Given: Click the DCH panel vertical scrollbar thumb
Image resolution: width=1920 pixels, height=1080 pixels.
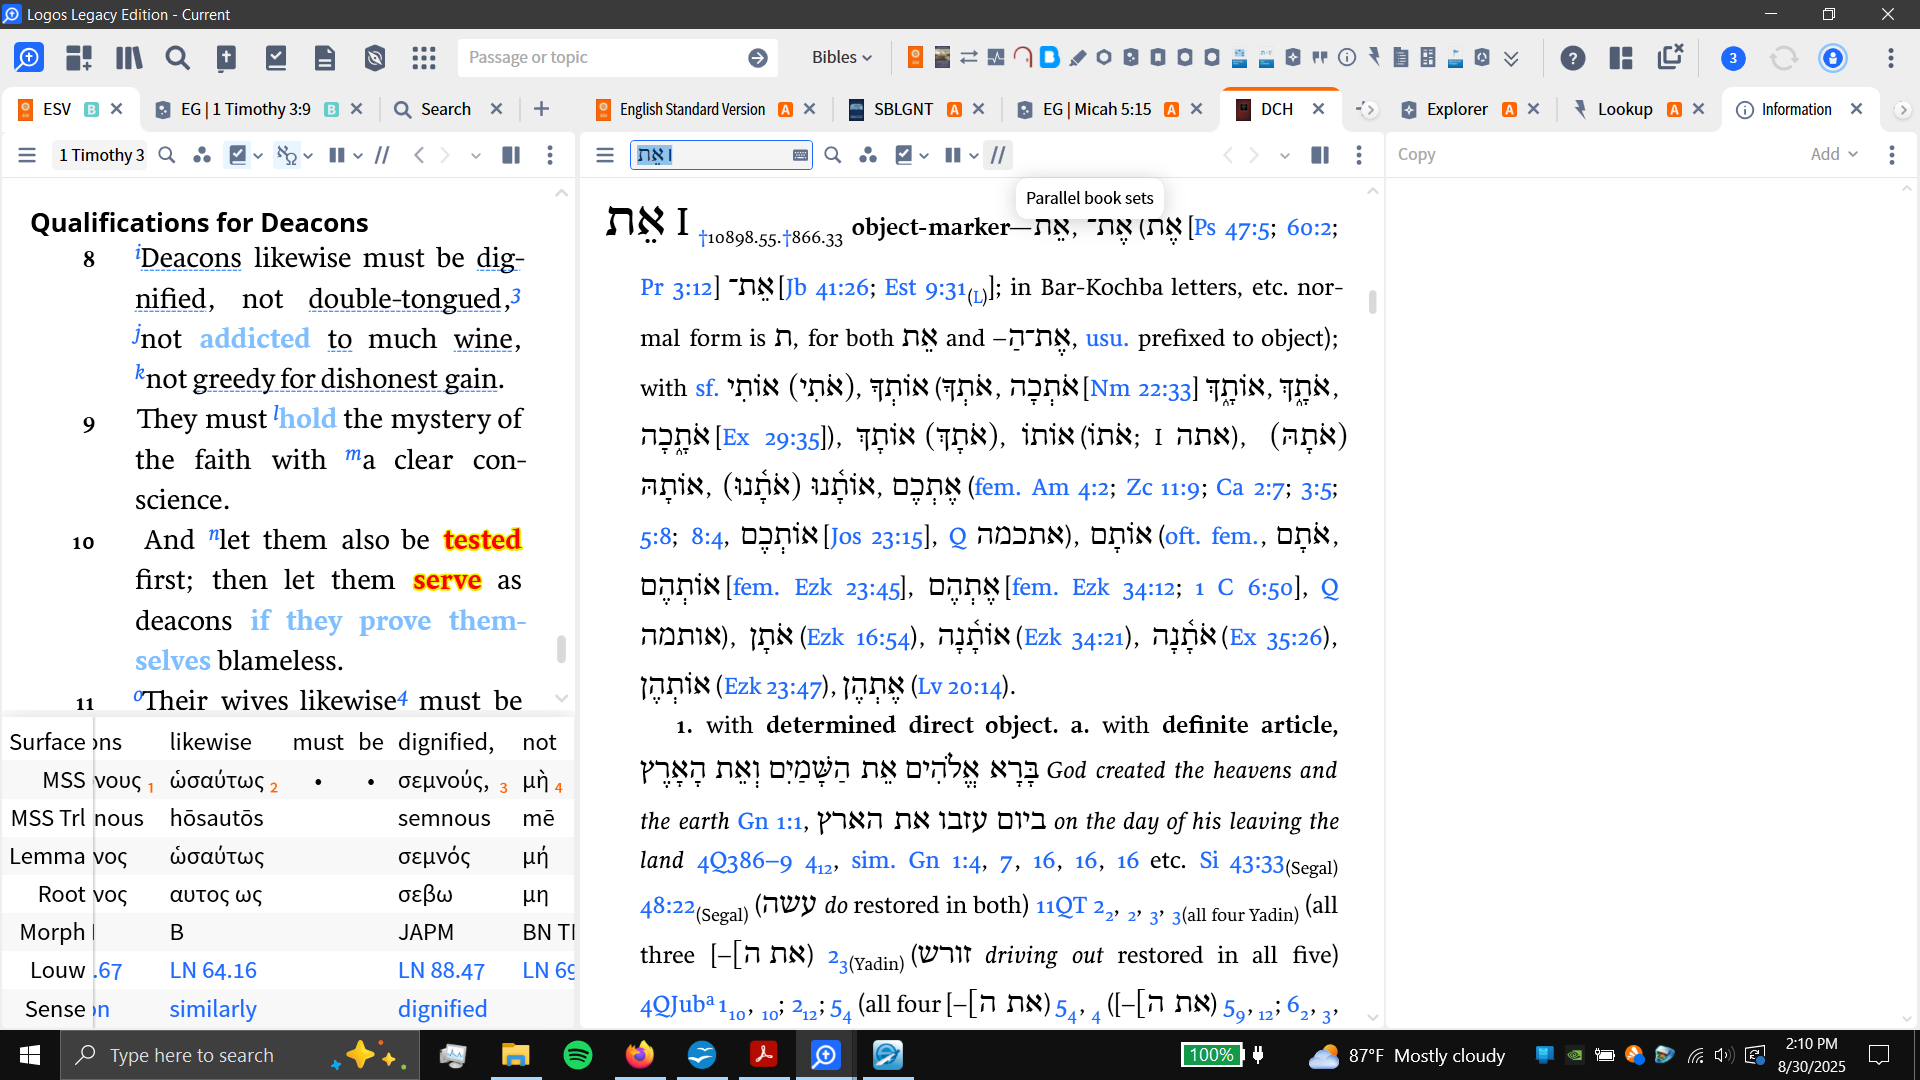Looking at the screenshot, I should pyautogui.click(x=1372, y=301).
